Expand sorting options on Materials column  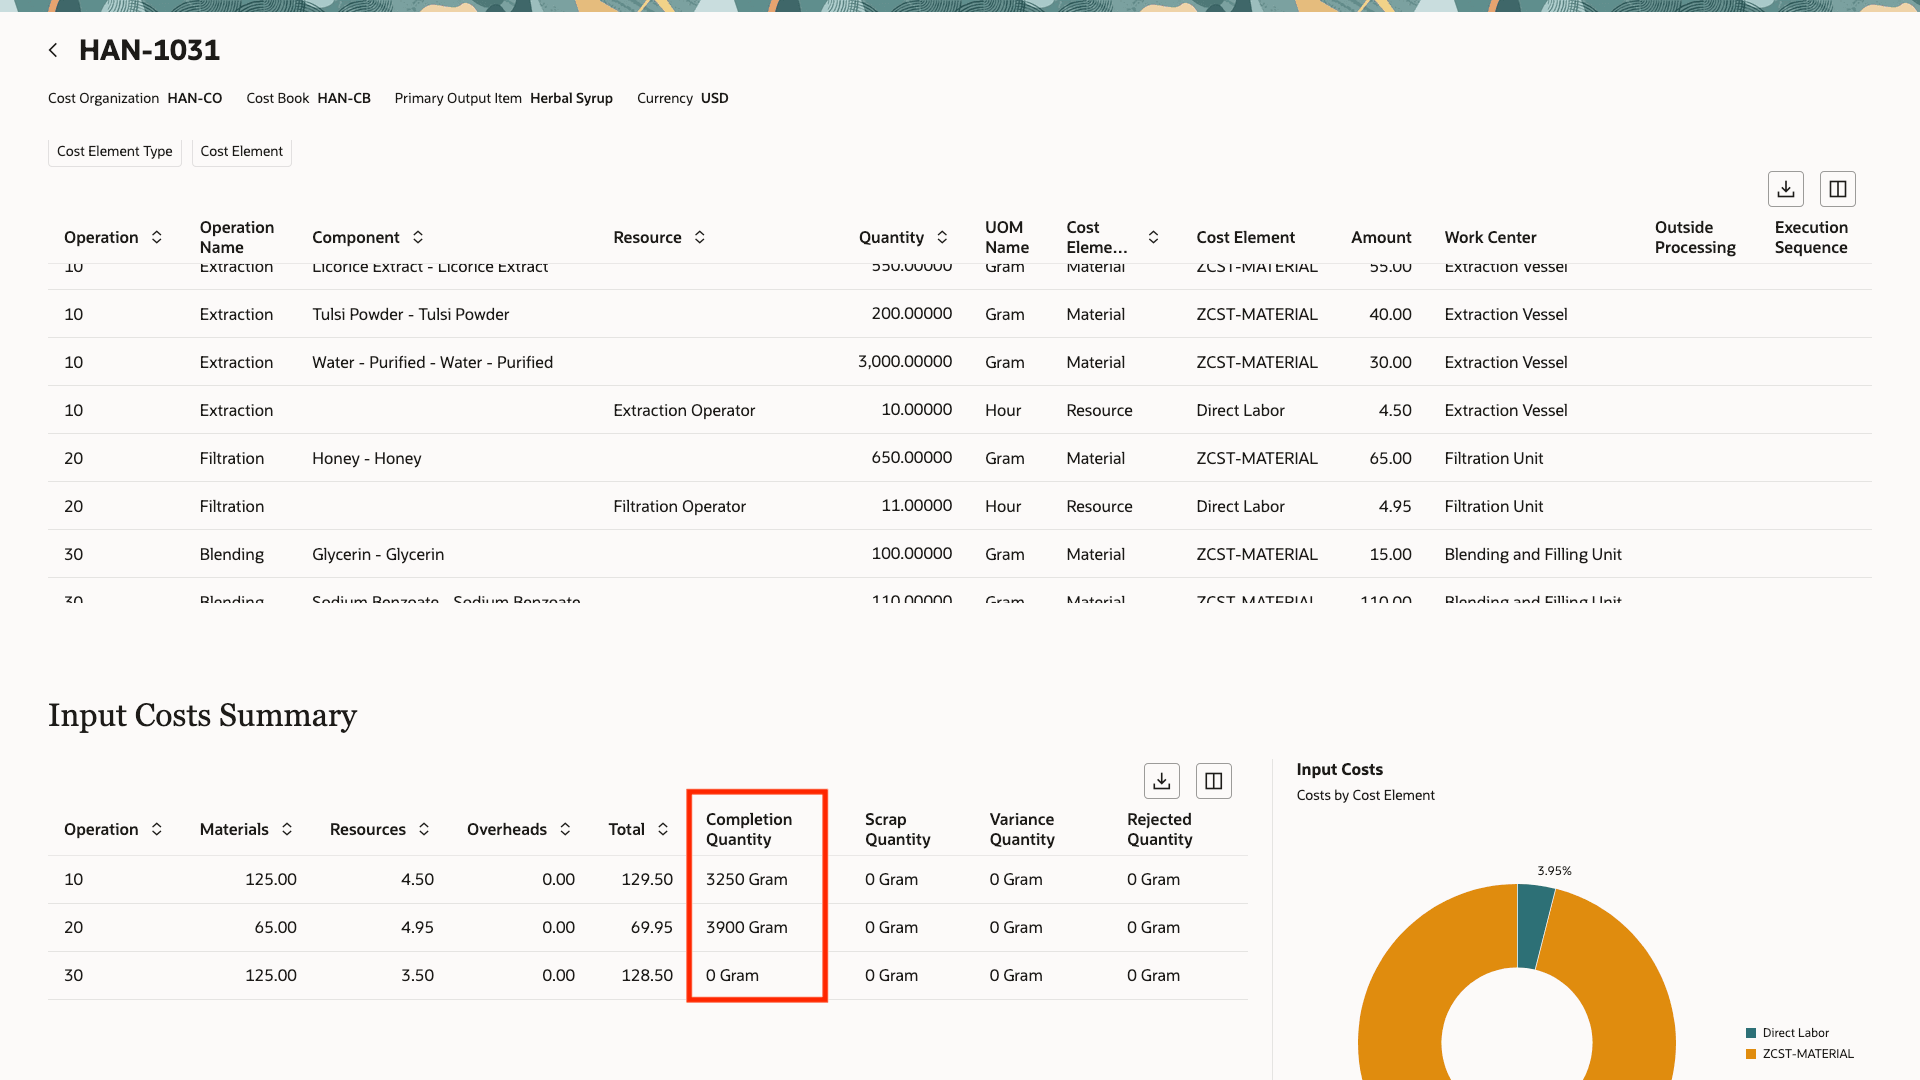pos(288,829)
